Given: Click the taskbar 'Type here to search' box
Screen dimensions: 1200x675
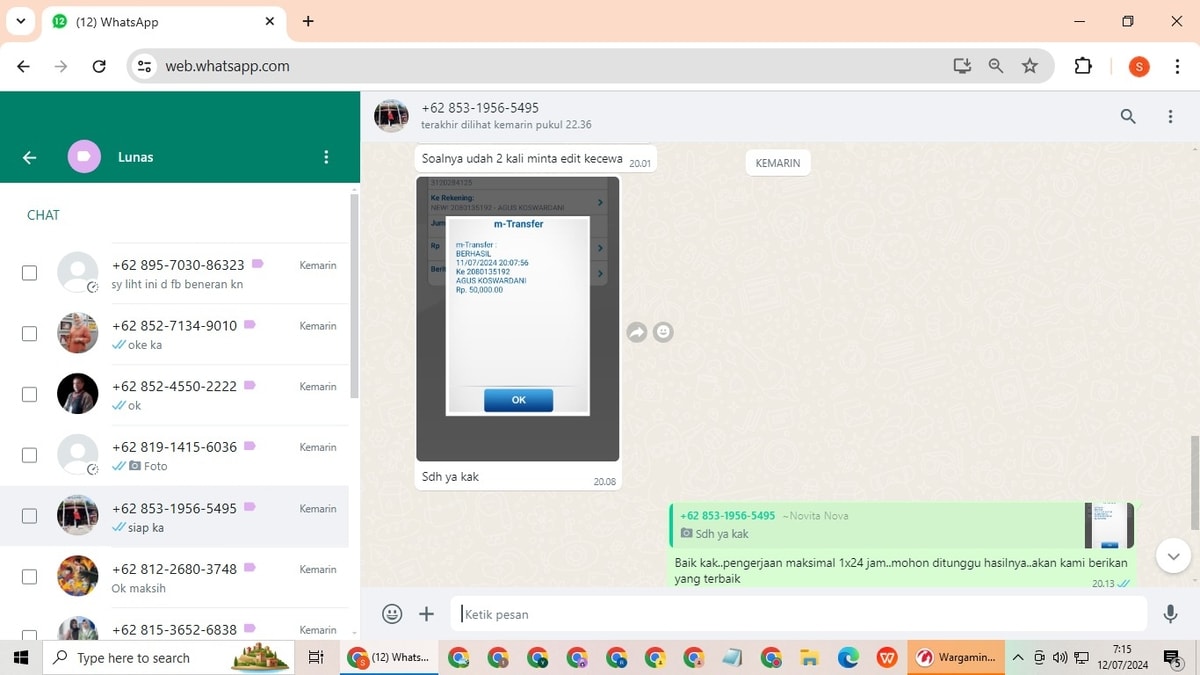Looking at the screenshot, I should [x=168, y=658].
